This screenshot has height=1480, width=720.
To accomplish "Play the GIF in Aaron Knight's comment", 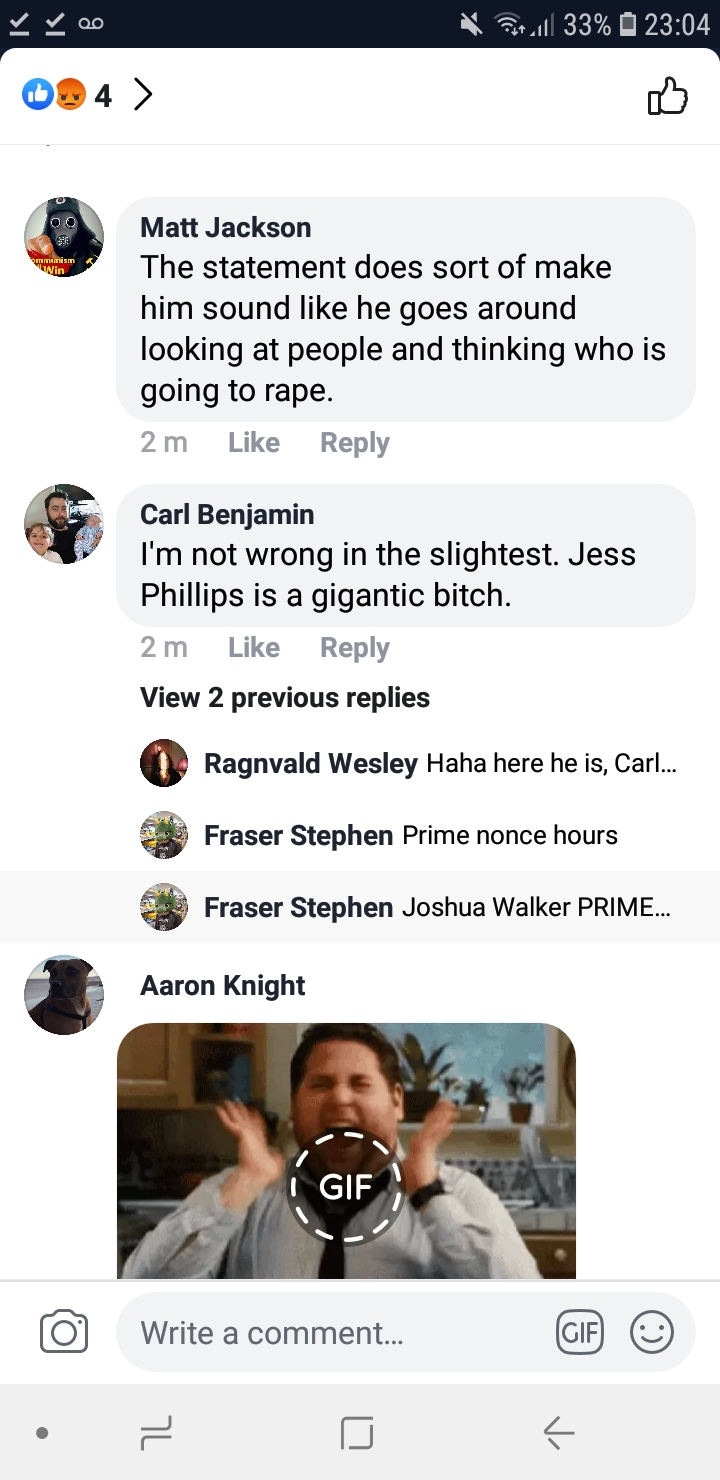I will tap(346, 1187).
